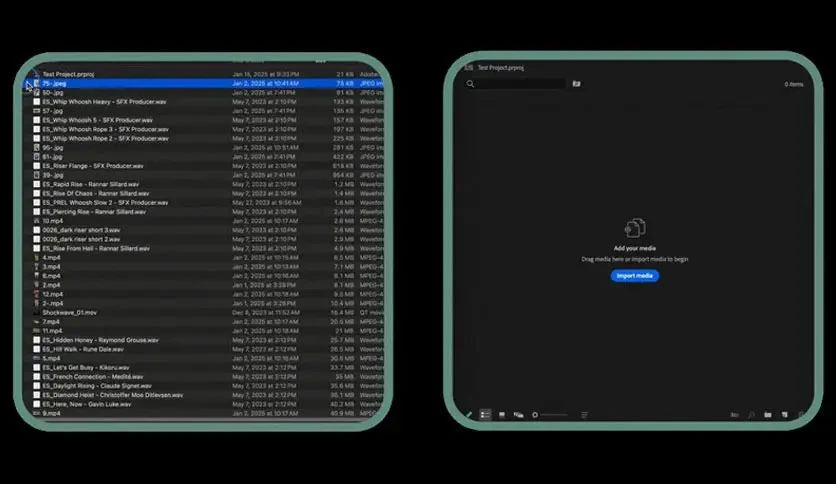The image size is (836, 484).
Task: Click icon of ES_French Connection - Medité.wav
Action: 37,377
